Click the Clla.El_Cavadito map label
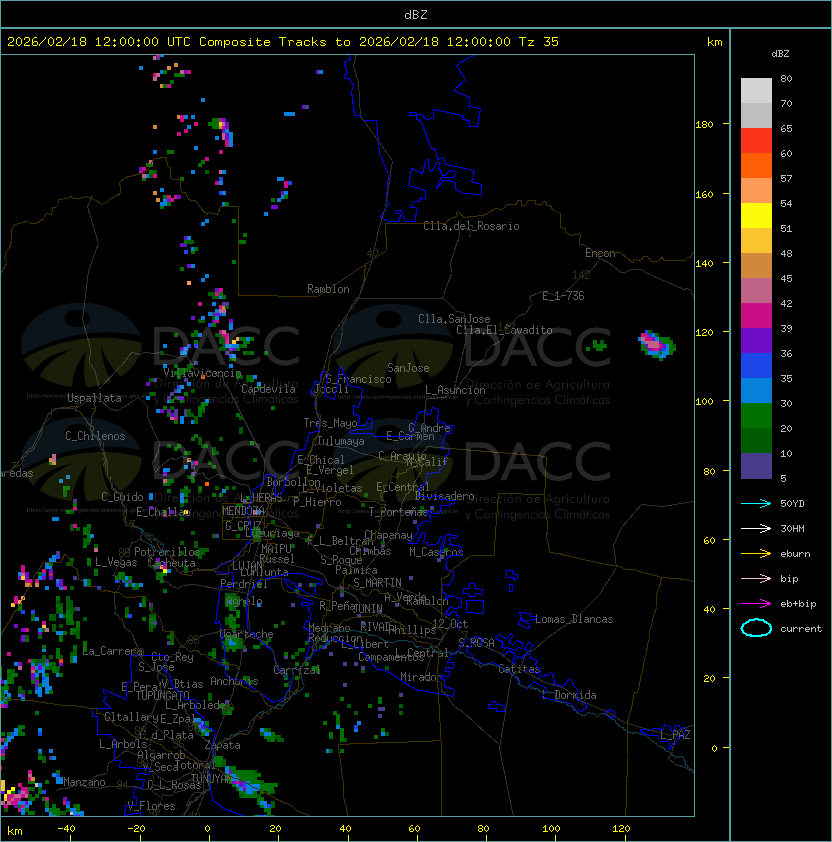 (x=504, y=330)
